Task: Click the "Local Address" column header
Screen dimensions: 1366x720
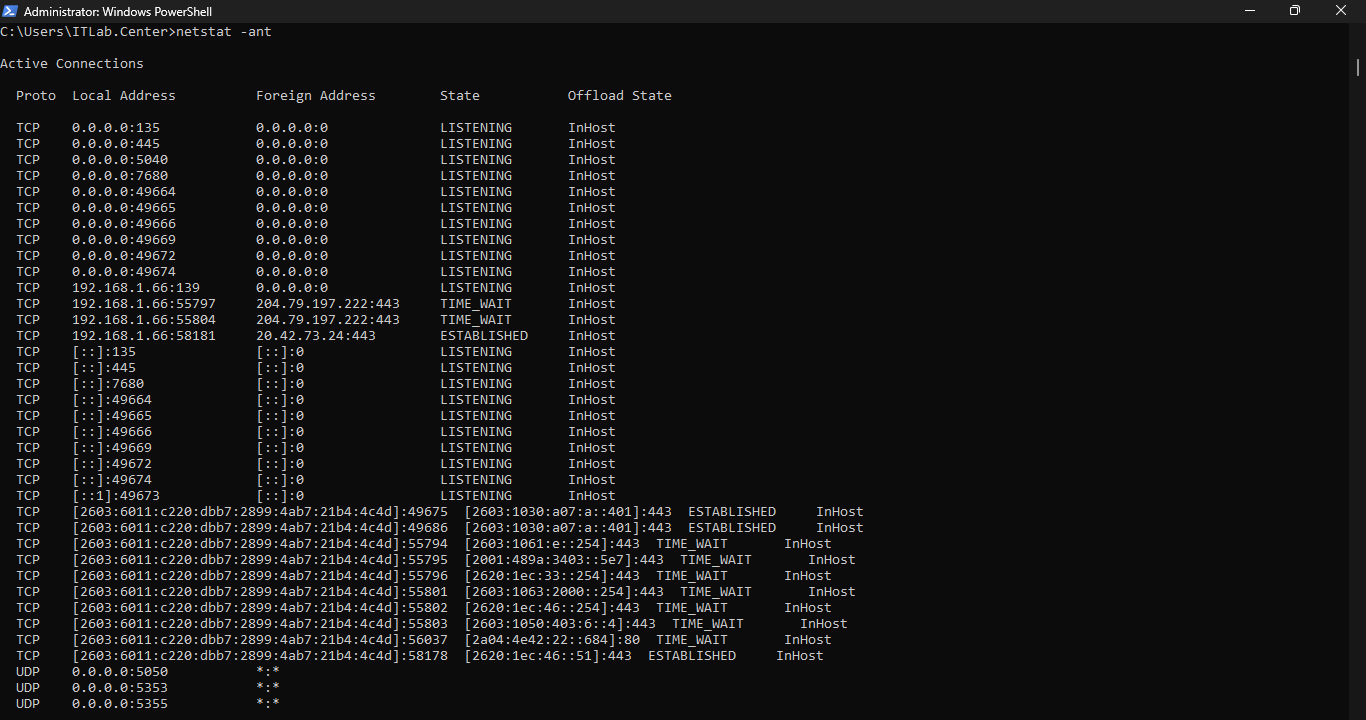Action: tap(124, 96)
